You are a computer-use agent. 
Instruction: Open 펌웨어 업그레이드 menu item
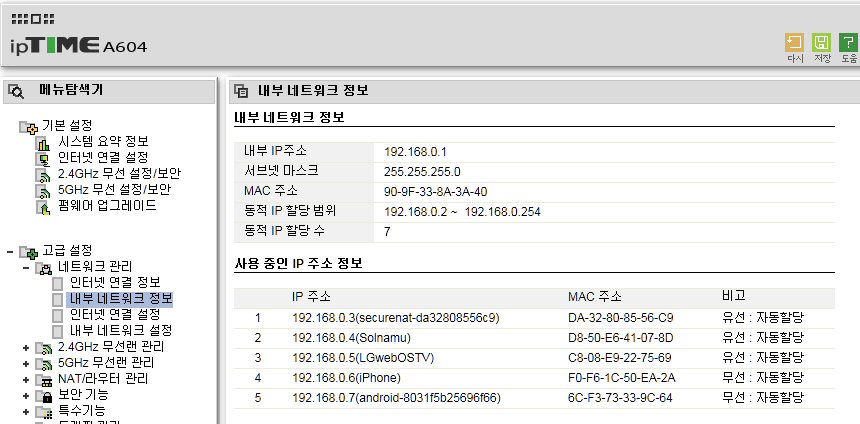pos(108,206)
